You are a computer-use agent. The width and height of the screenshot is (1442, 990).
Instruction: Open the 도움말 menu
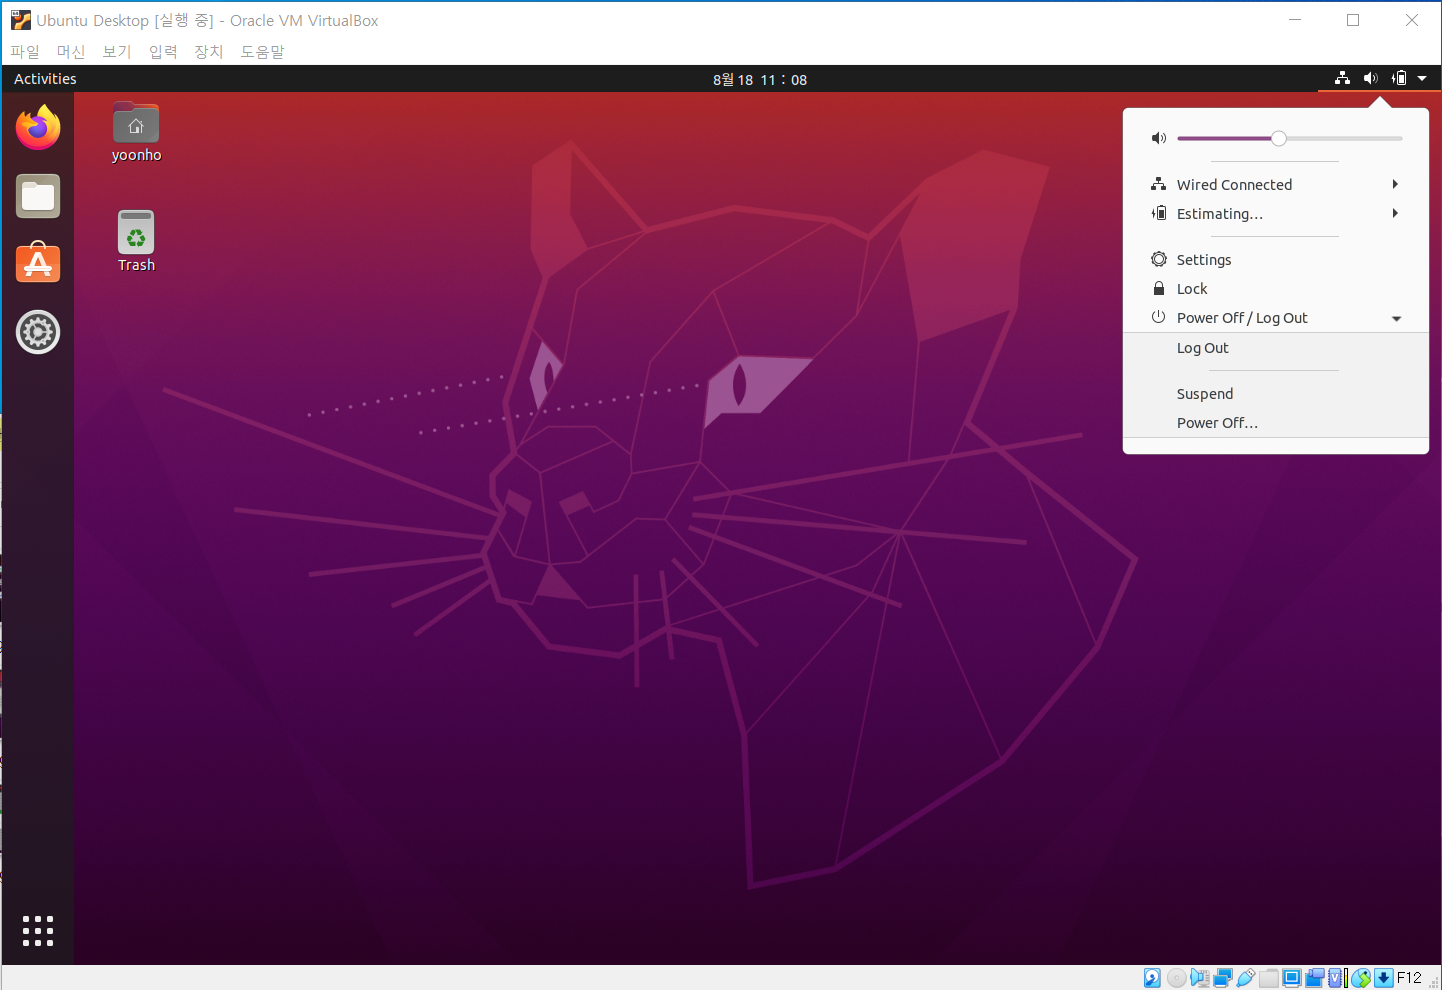point(262,51)
